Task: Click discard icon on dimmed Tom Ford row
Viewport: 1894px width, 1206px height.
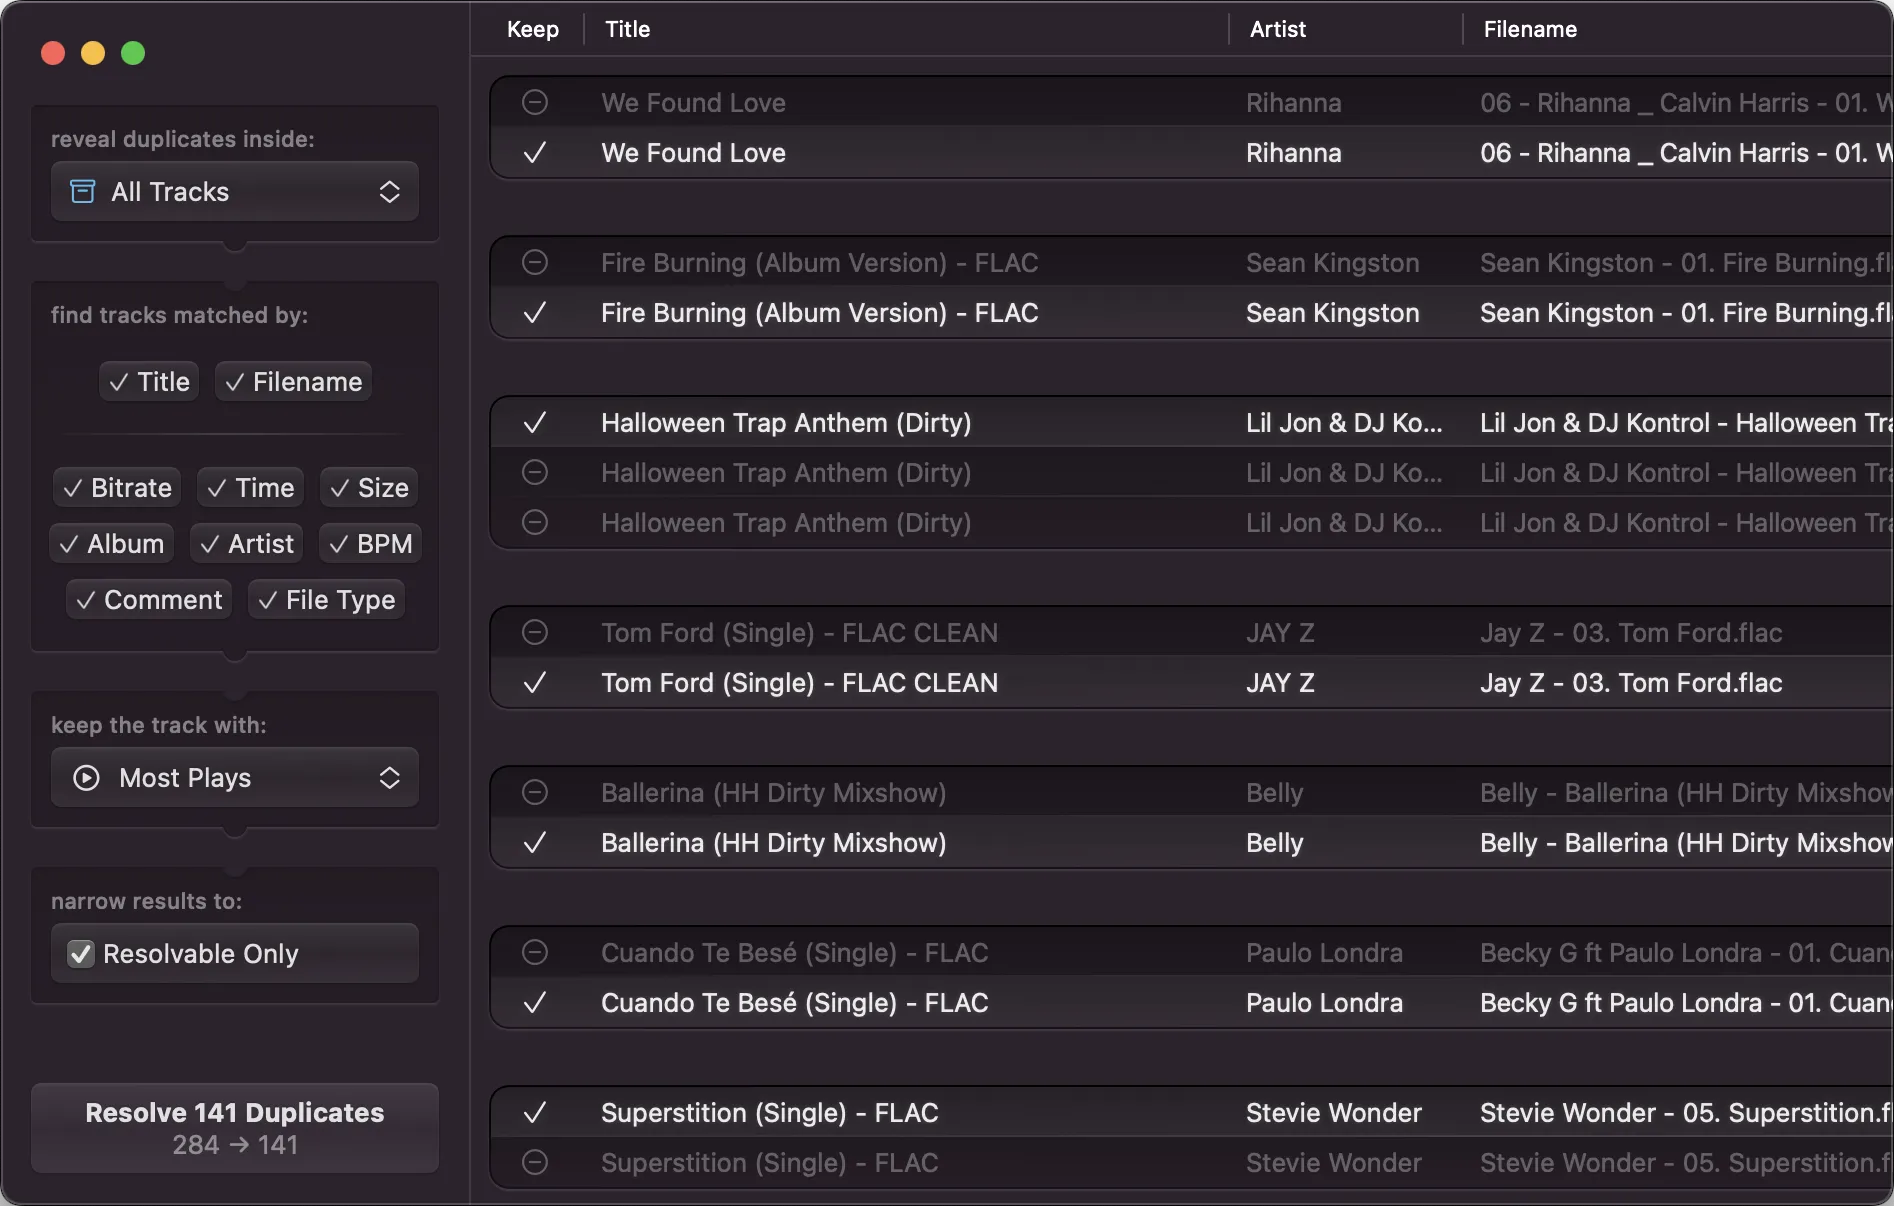Action: tap(535, 632)
